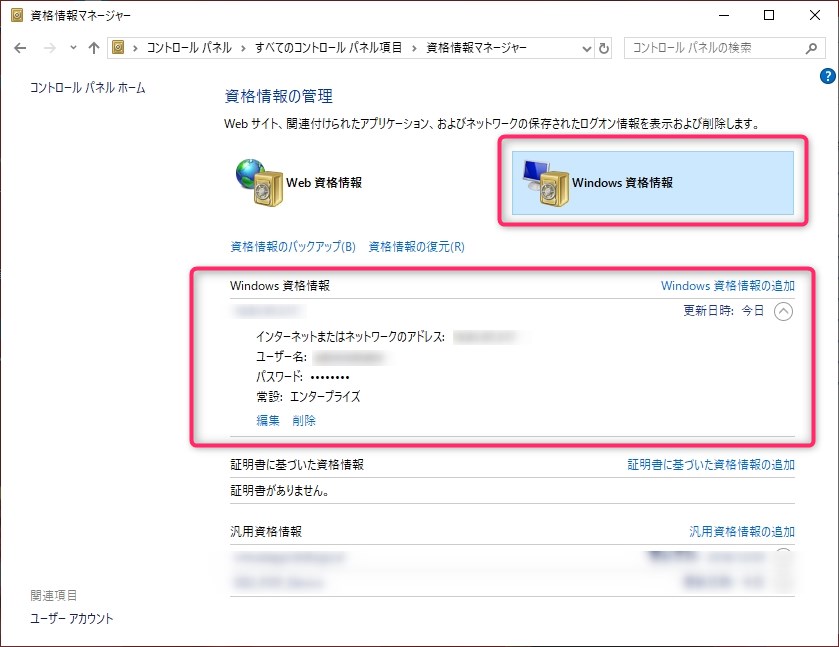Click 編集 for the Windows credential
The height and width of the screenshot is (647, 839).
click(x=268, y=421)
